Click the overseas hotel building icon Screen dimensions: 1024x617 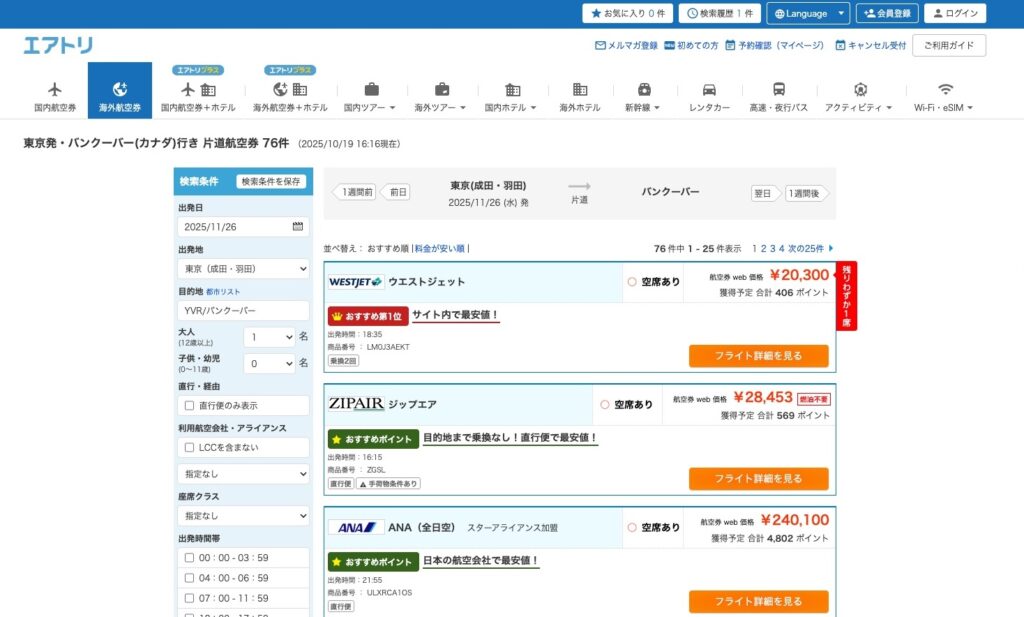[580, 89]
